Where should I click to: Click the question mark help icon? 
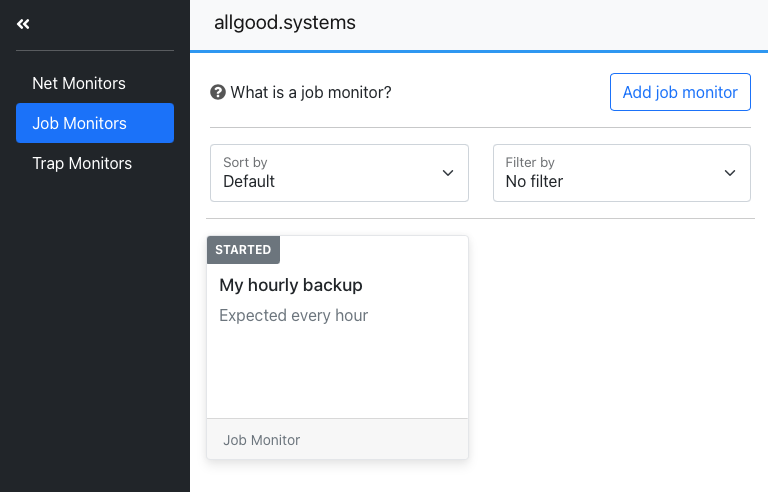pos(217,92)
